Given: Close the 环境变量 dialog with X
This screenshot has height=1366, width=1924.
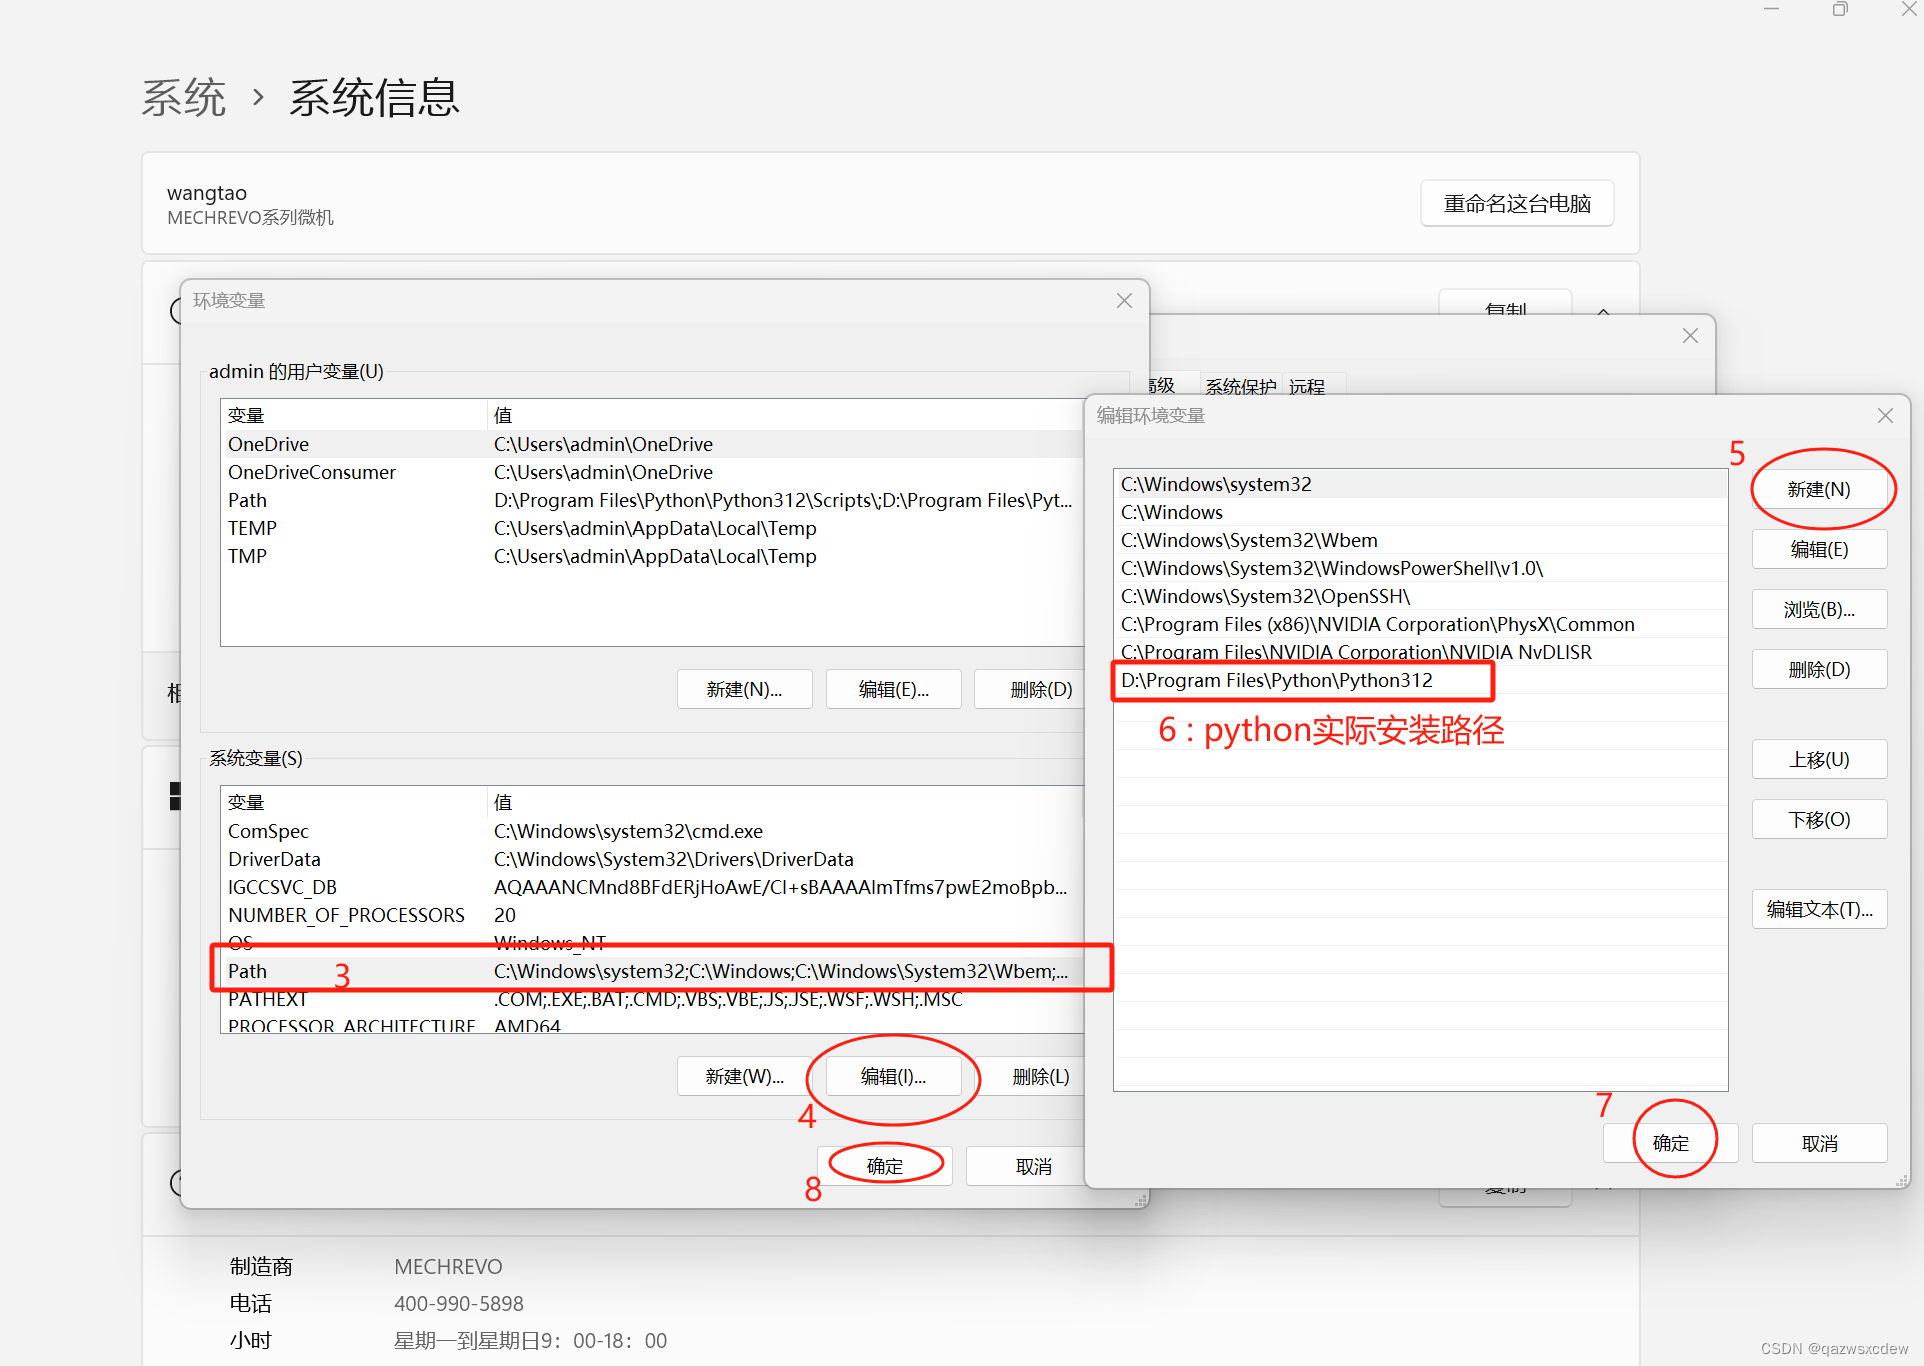Looking at the screenshot, I should point(1124,300).
